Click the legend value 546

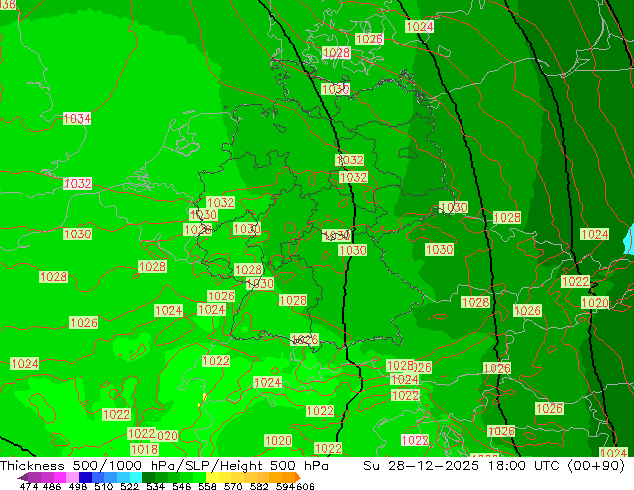click(182, 486)
